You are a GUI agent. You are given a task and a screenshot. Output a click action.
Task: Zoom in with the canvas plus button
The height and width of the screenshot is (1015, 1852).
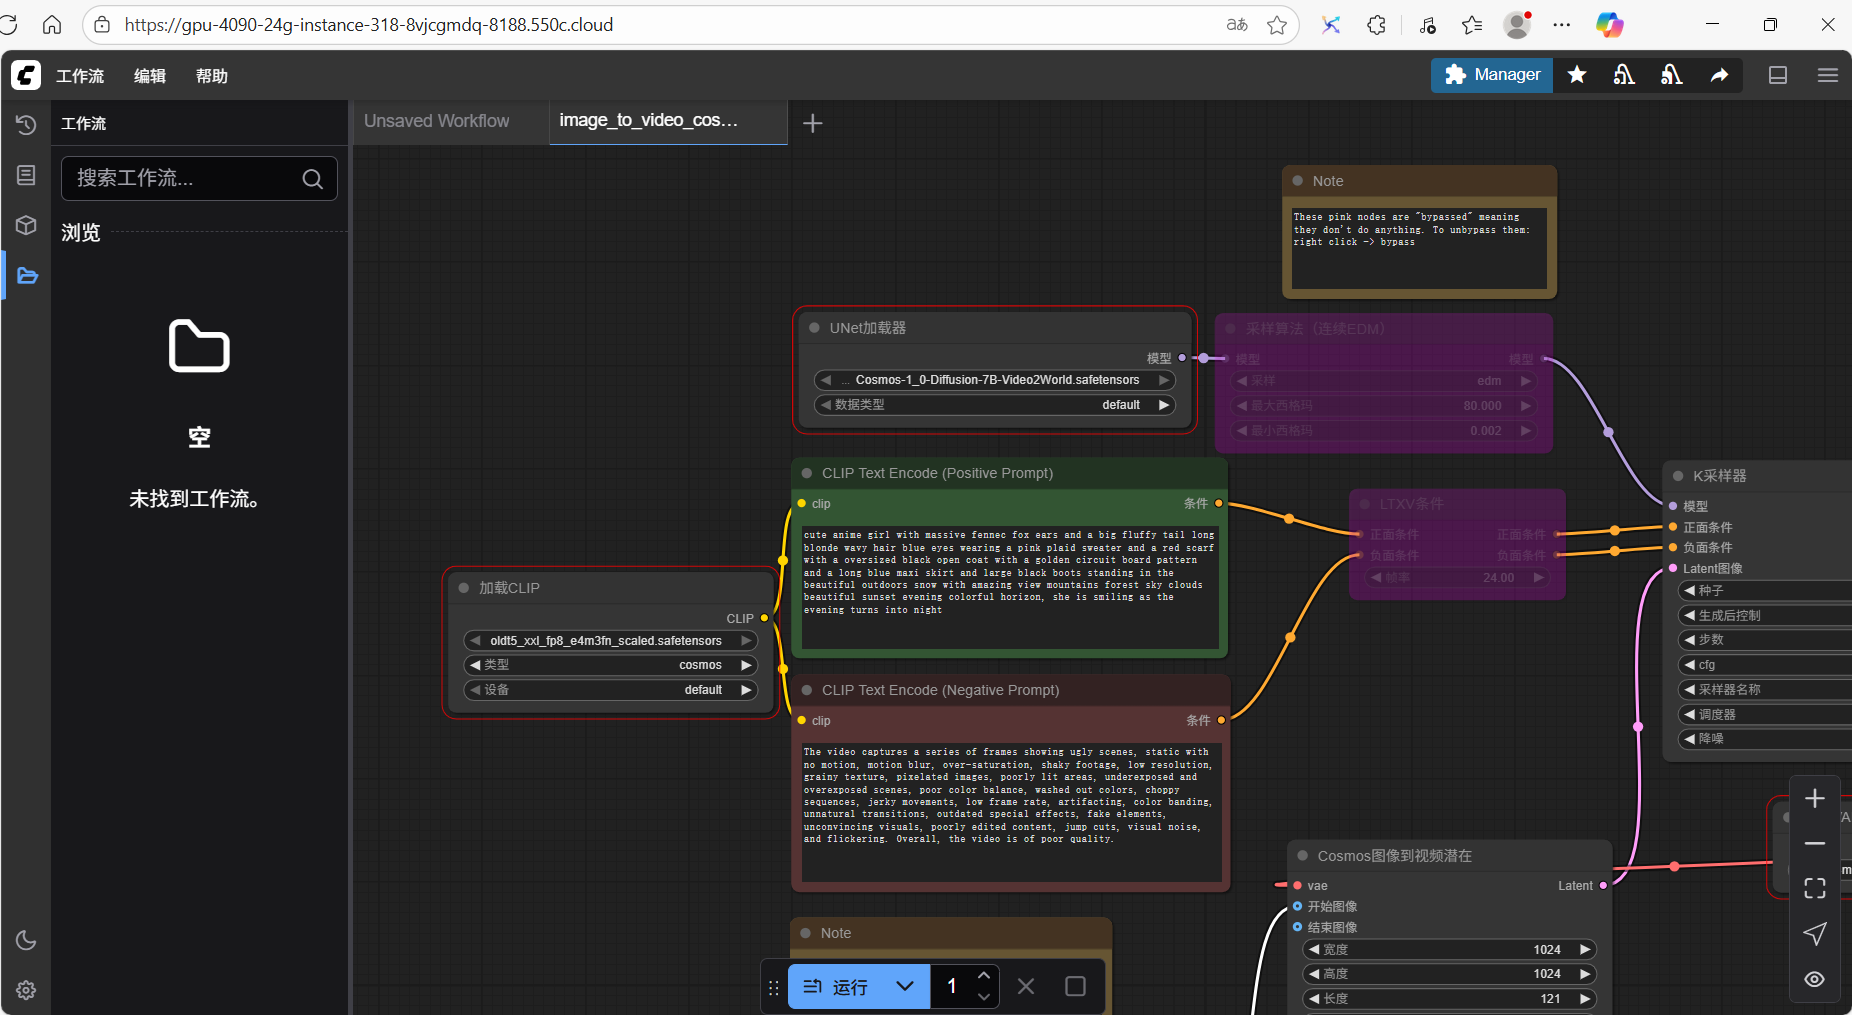pos(1814,798)
